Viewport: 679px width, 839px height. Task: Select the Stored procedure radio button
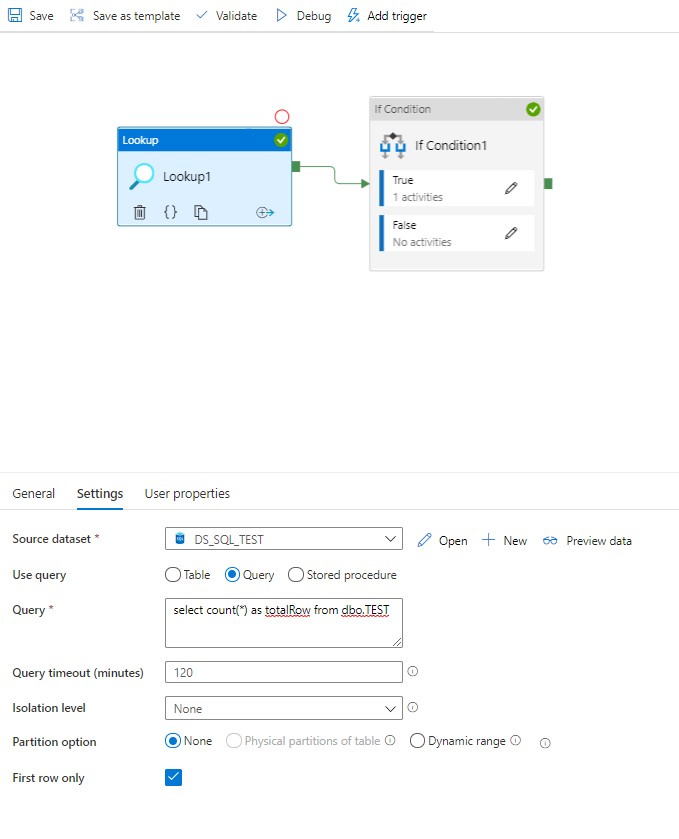click(x=296, y=575)
